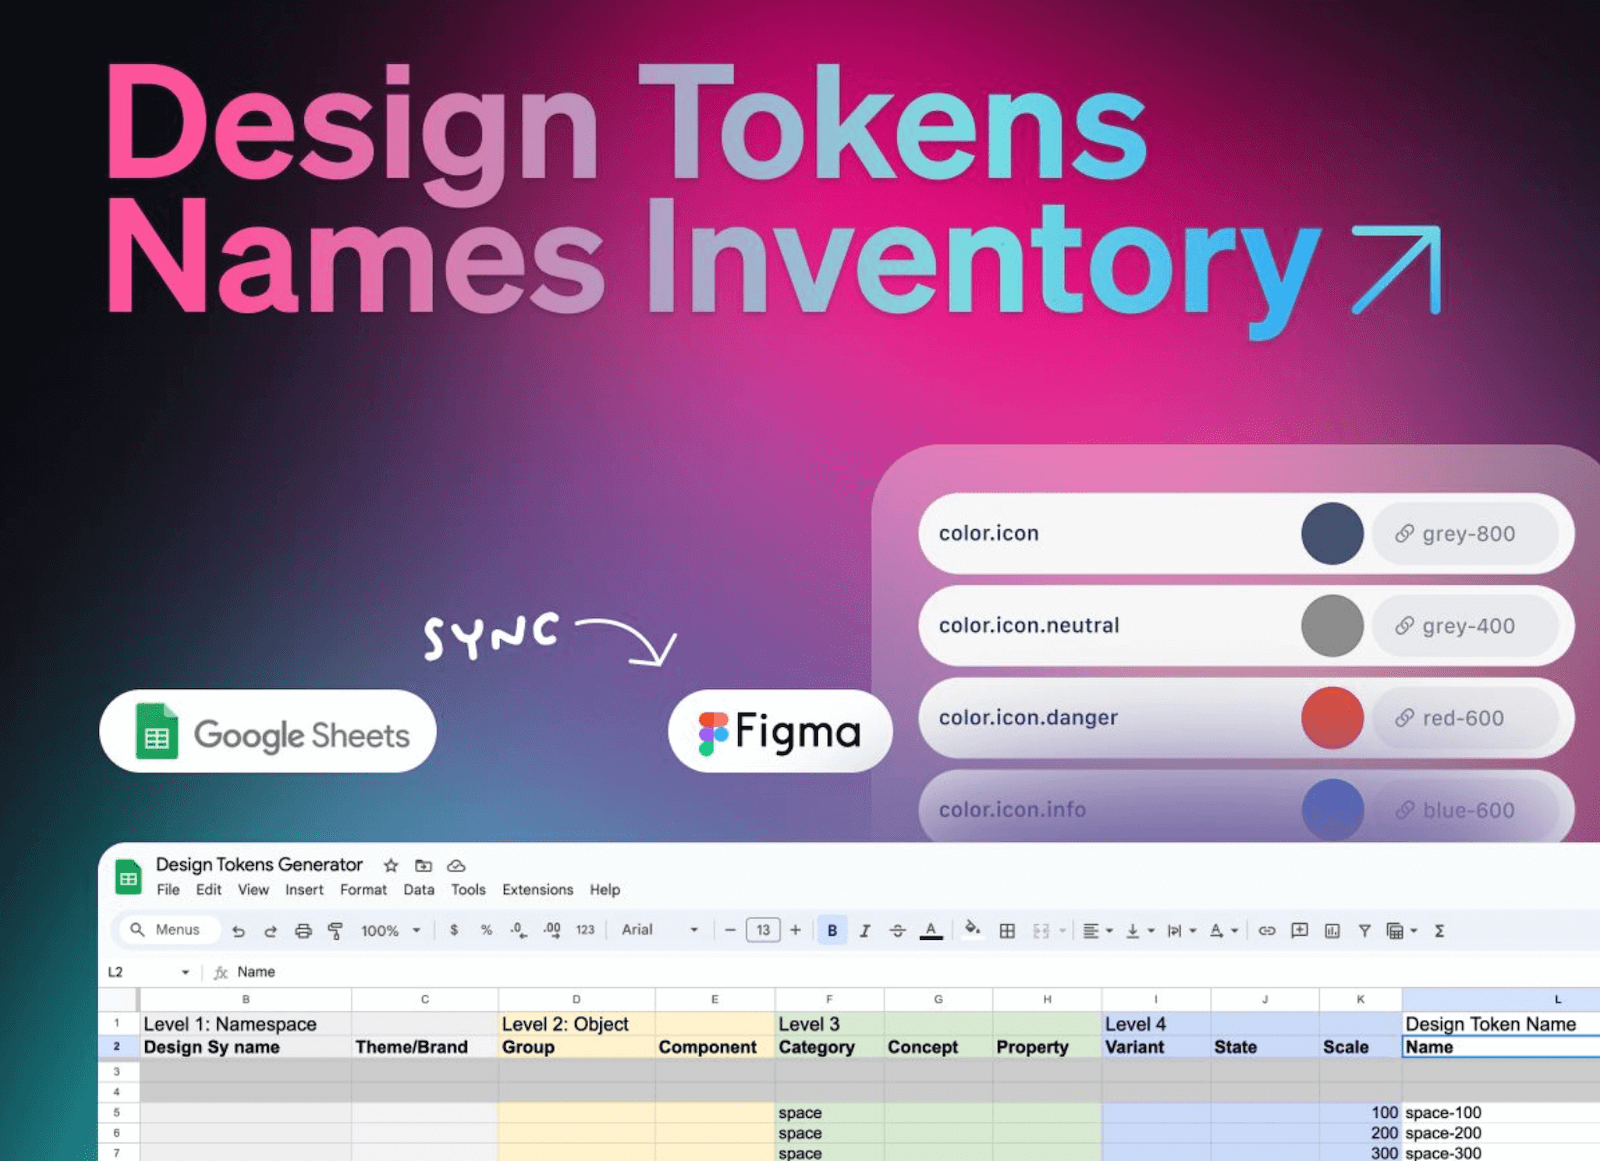This screenshot has height=1161, width=1600.
Task: Click the Menus search button
Action: (x=169, y=929)
